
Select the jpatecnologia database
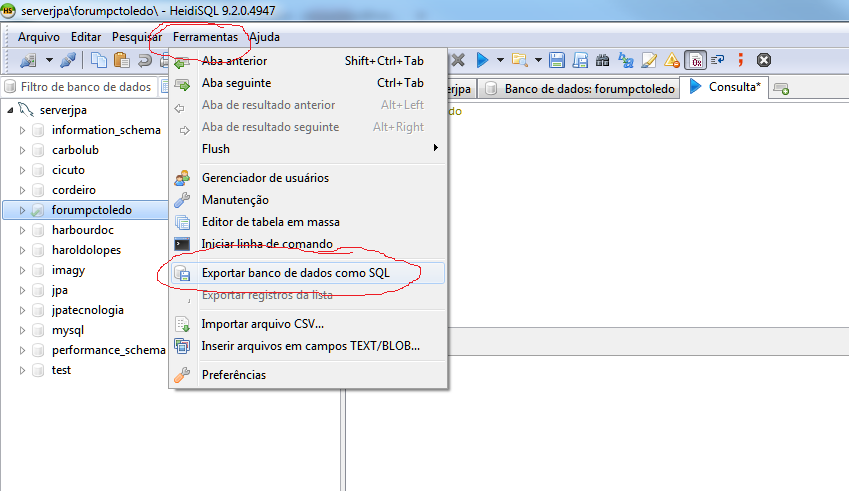(88, 310)
